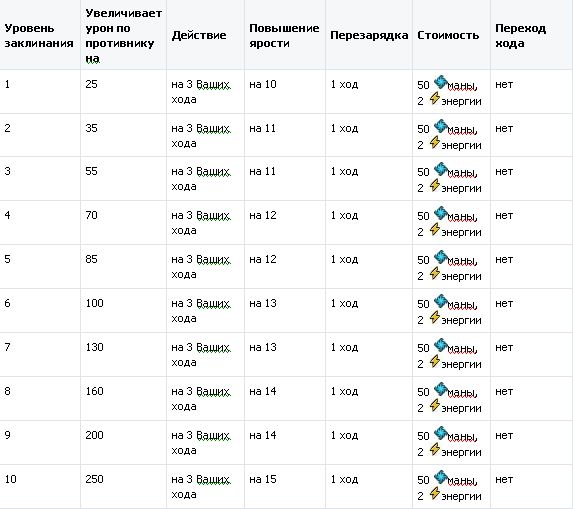This screenshot has height=509, width=573.
Task: Click the energy lightning icon in level 2 row
Action: click(x=435, y=143)
